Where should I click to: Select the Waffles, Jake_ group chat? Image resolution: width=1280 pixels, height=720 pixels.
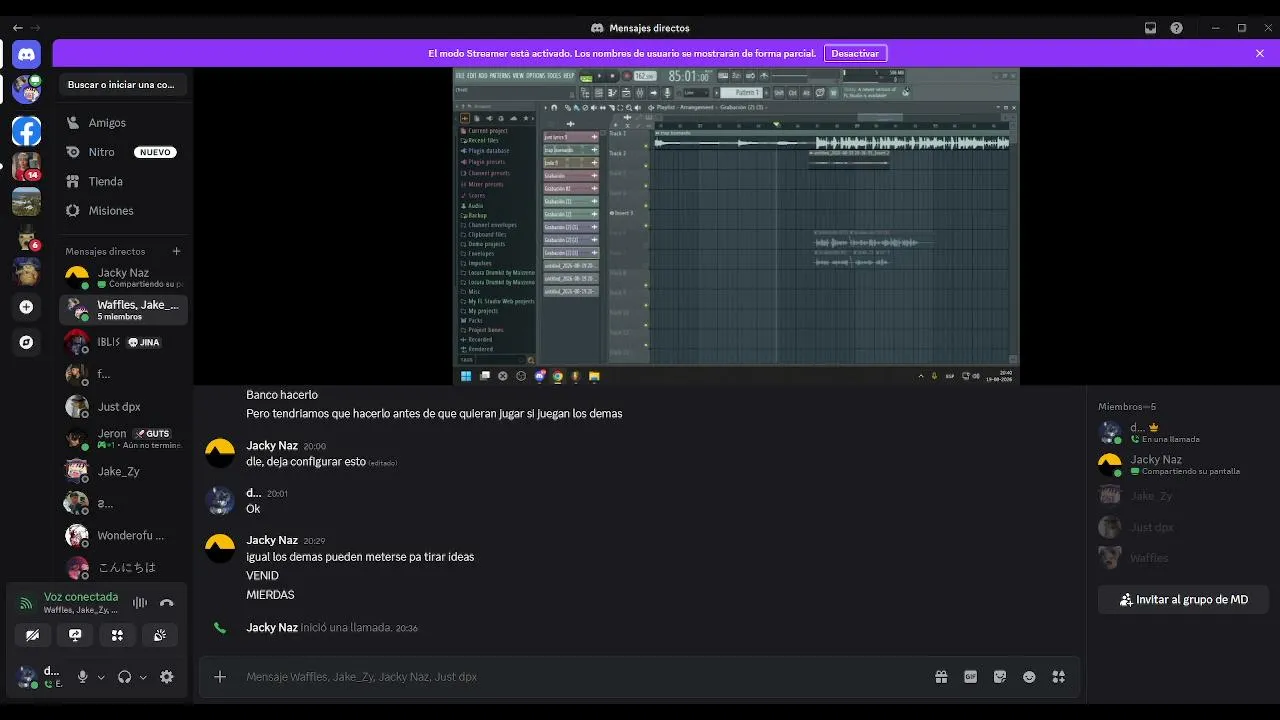(x=124, y=310)
